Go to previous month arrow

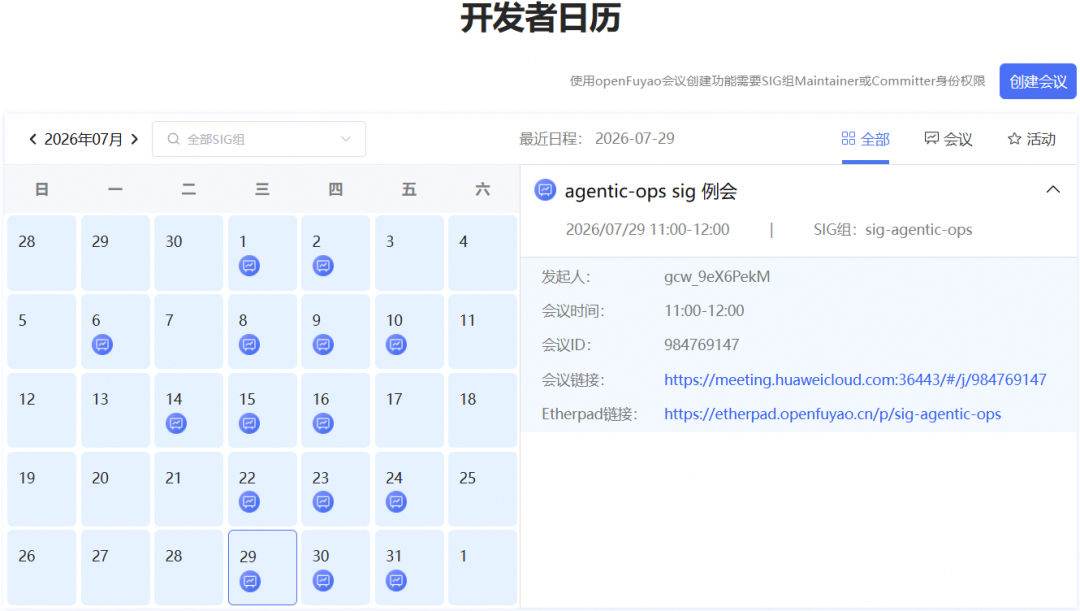point(32,139)
